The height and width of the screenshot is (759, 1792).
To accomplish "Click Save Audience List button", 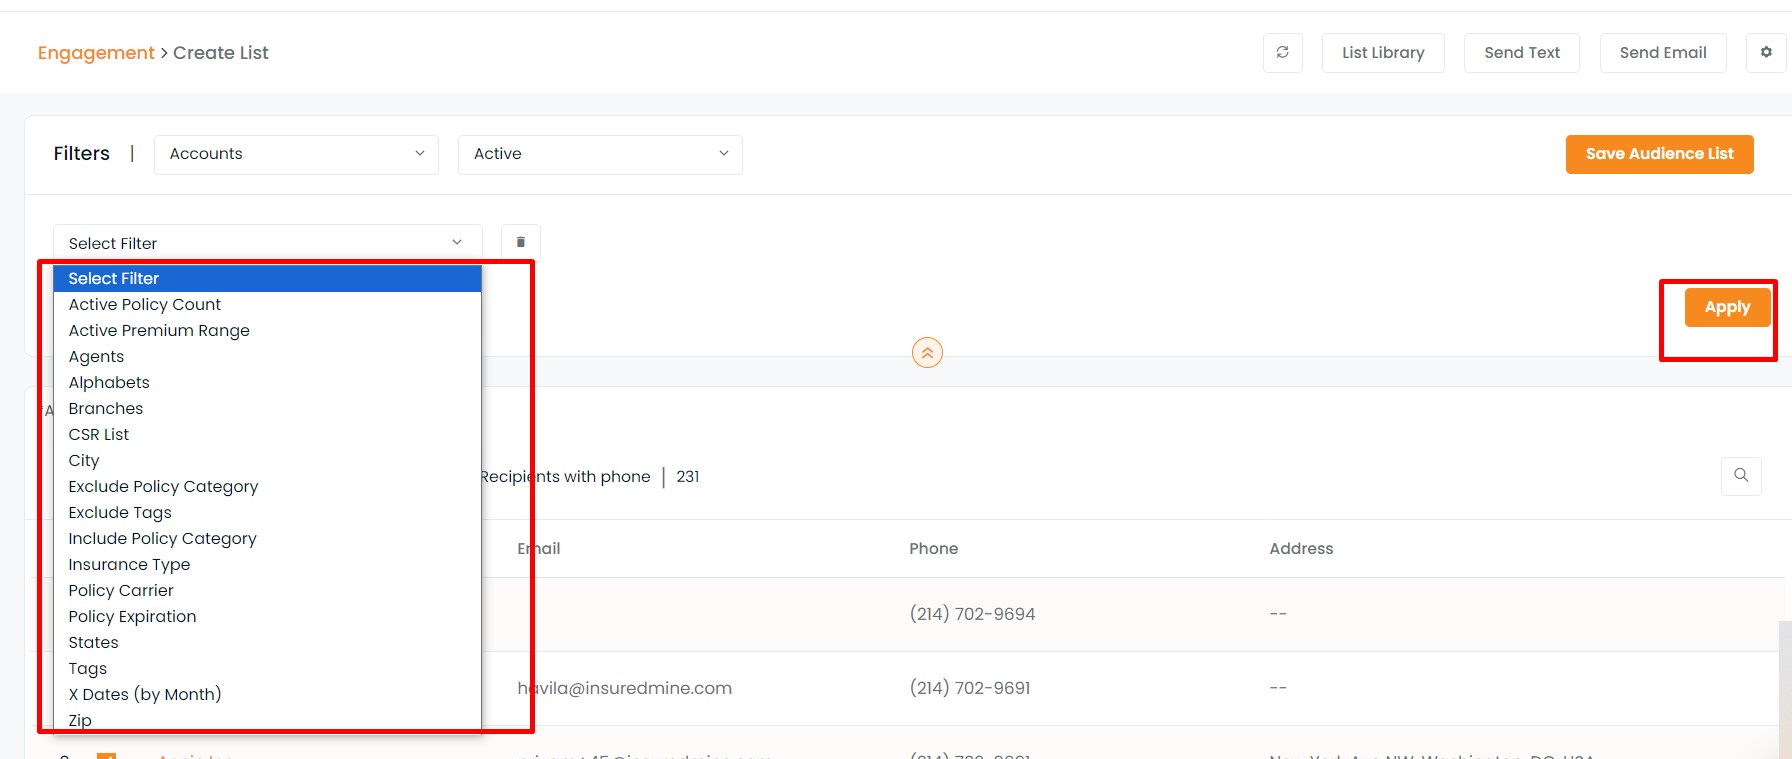I will 1659,154.
